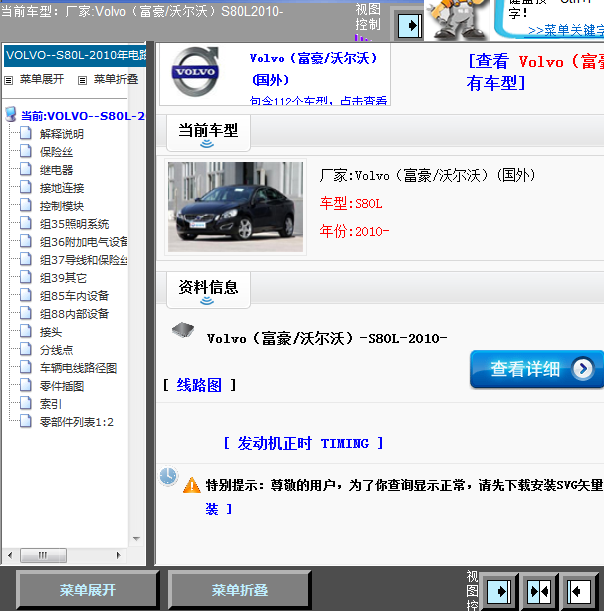Click the sidebar horizontal scroll-right arrow
This screenshot has height=611, width=604.
(119, 555)
